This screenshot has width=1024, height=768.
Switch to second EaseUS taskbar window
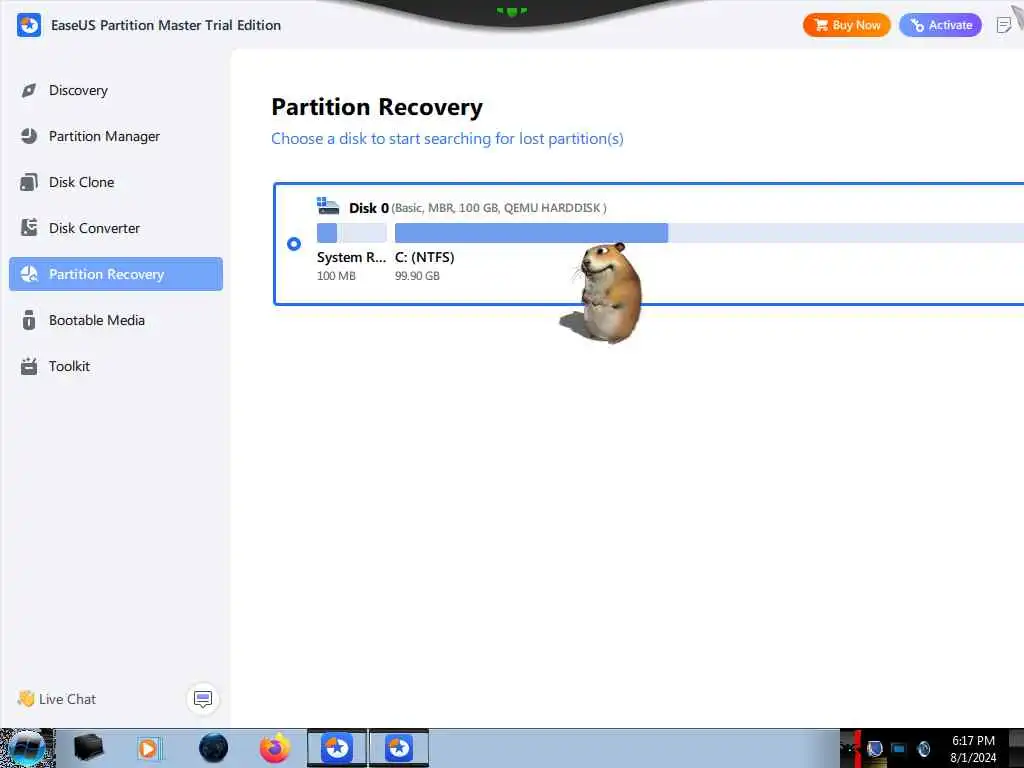pos(399,748)
